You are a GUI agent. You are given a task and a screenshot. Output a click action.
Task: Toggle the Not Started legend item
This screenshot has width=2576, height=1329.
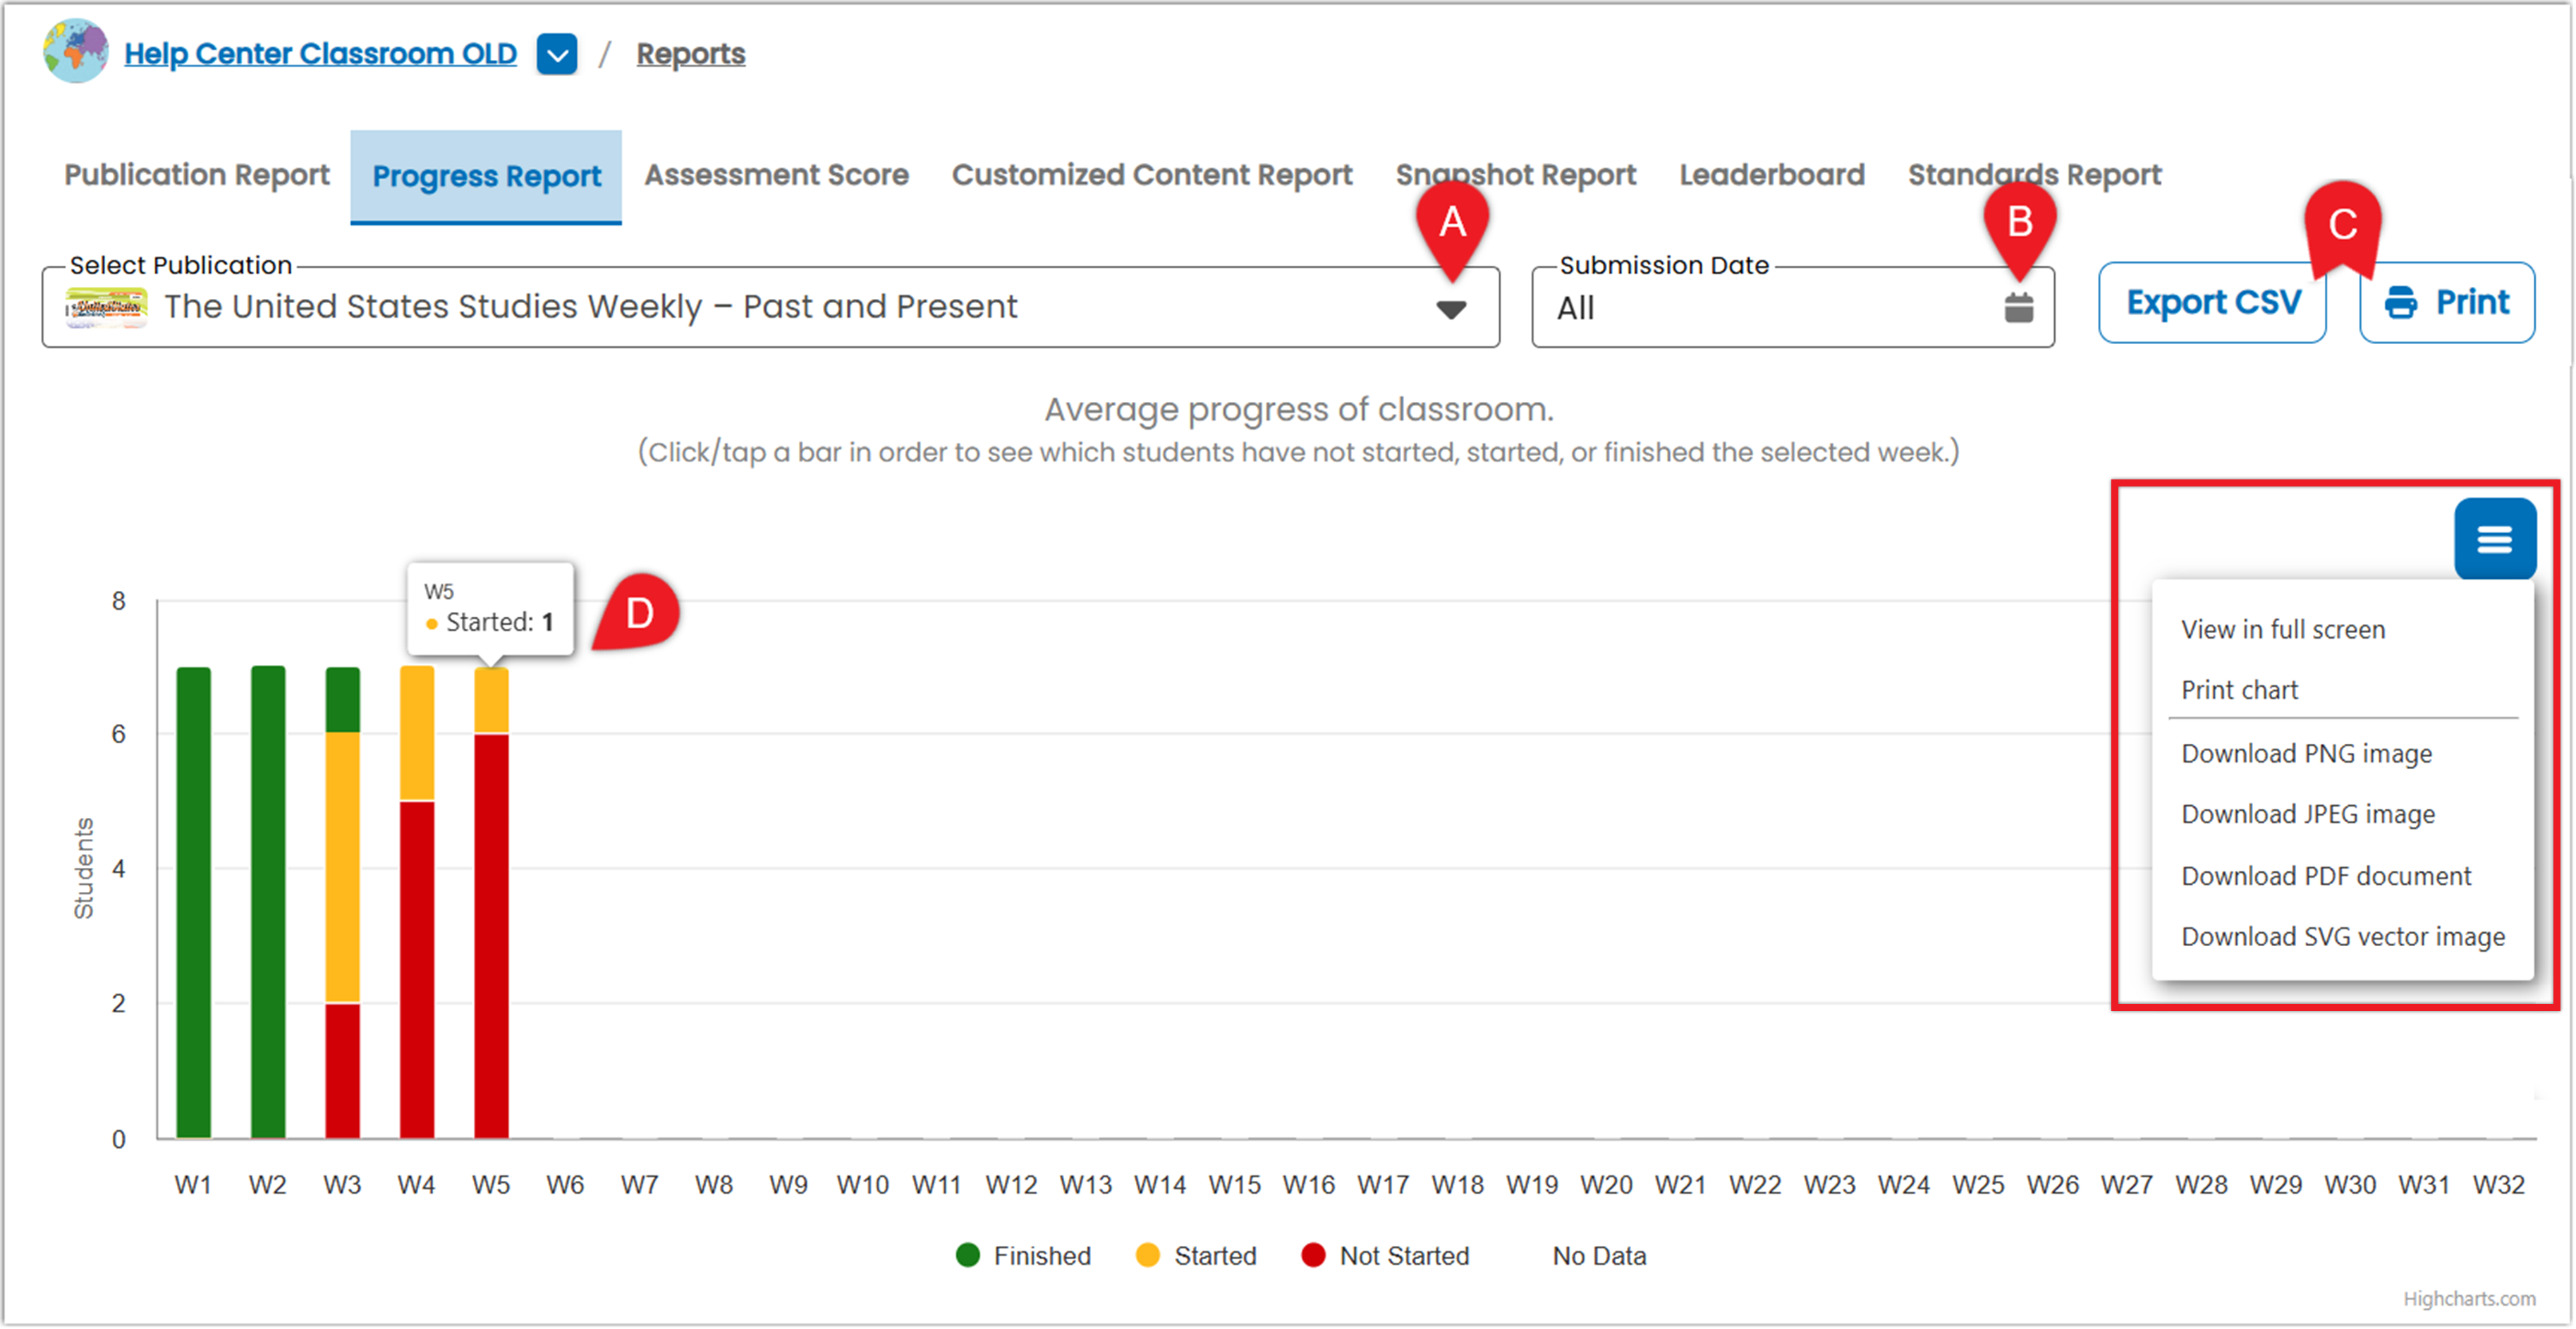[1385, 1256]
